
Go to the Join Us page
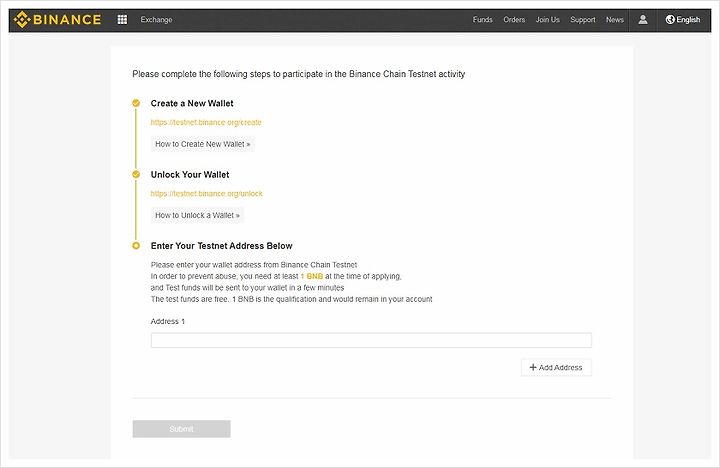548,20
